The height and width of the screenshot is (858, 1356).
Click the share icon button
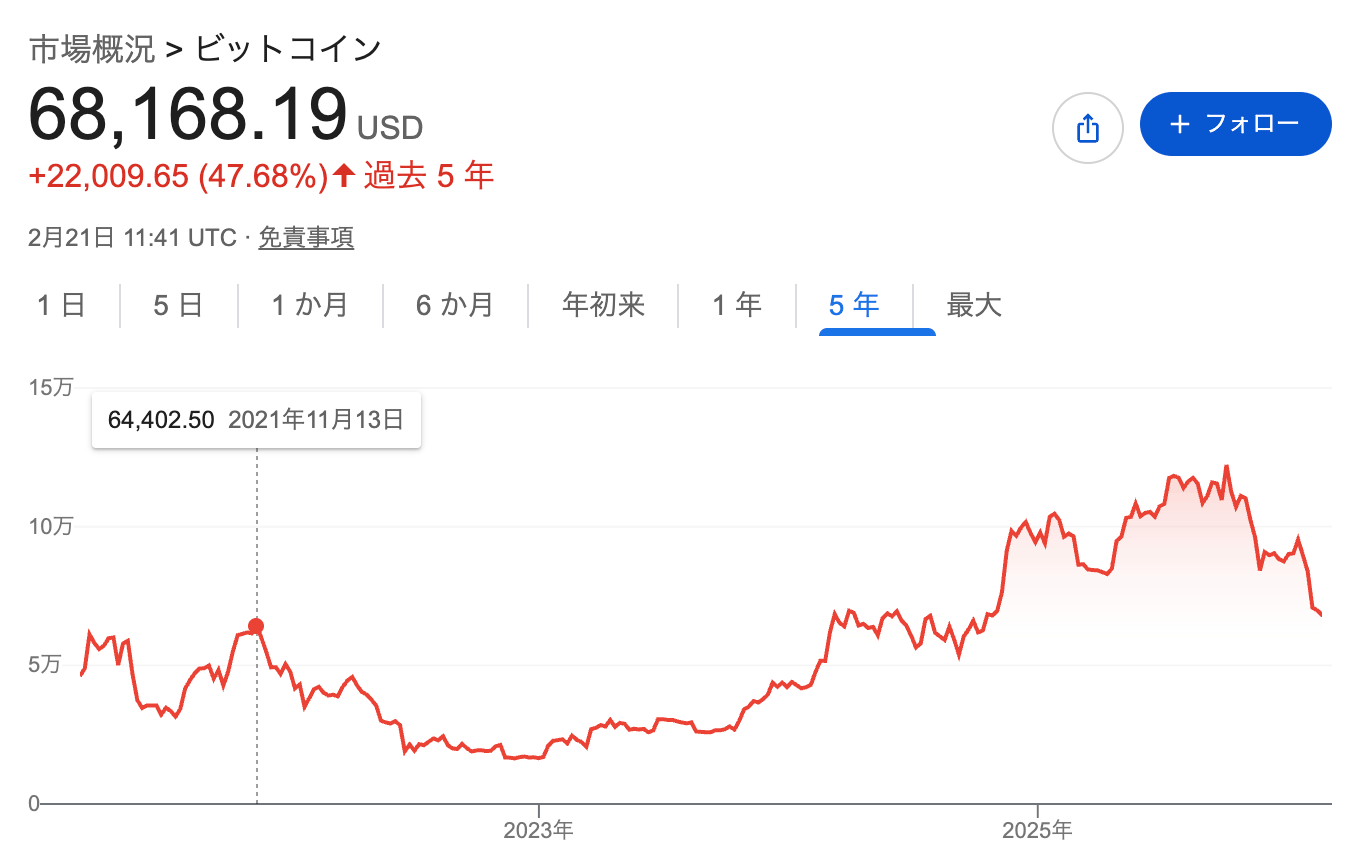pos(1087,127)
